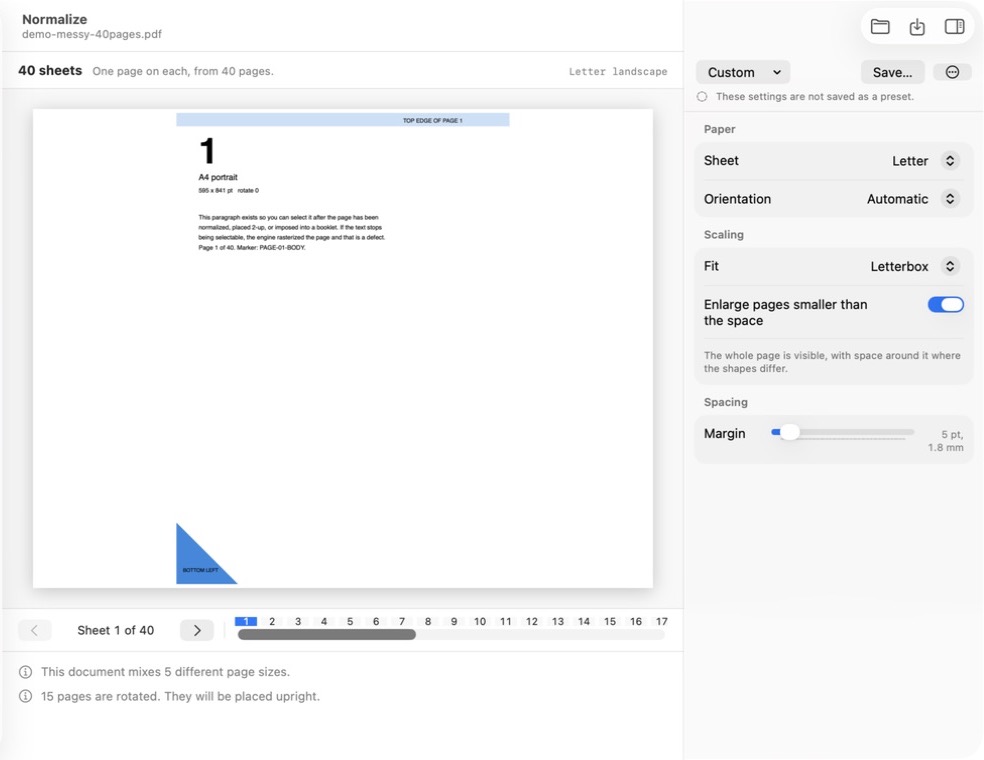Jump to sheet 12 in the strip

pyautogui.click(x=532, y=621)
